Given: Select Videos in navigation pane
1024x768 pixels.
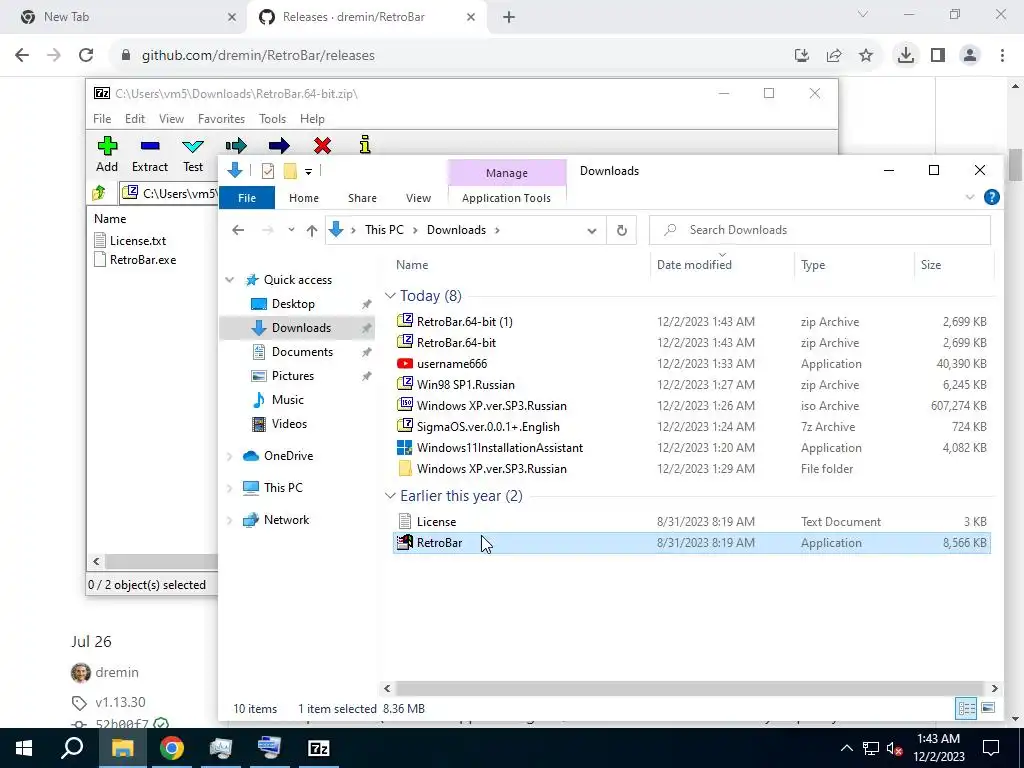Looking at the screenshot, I should (x=289, y=424).
